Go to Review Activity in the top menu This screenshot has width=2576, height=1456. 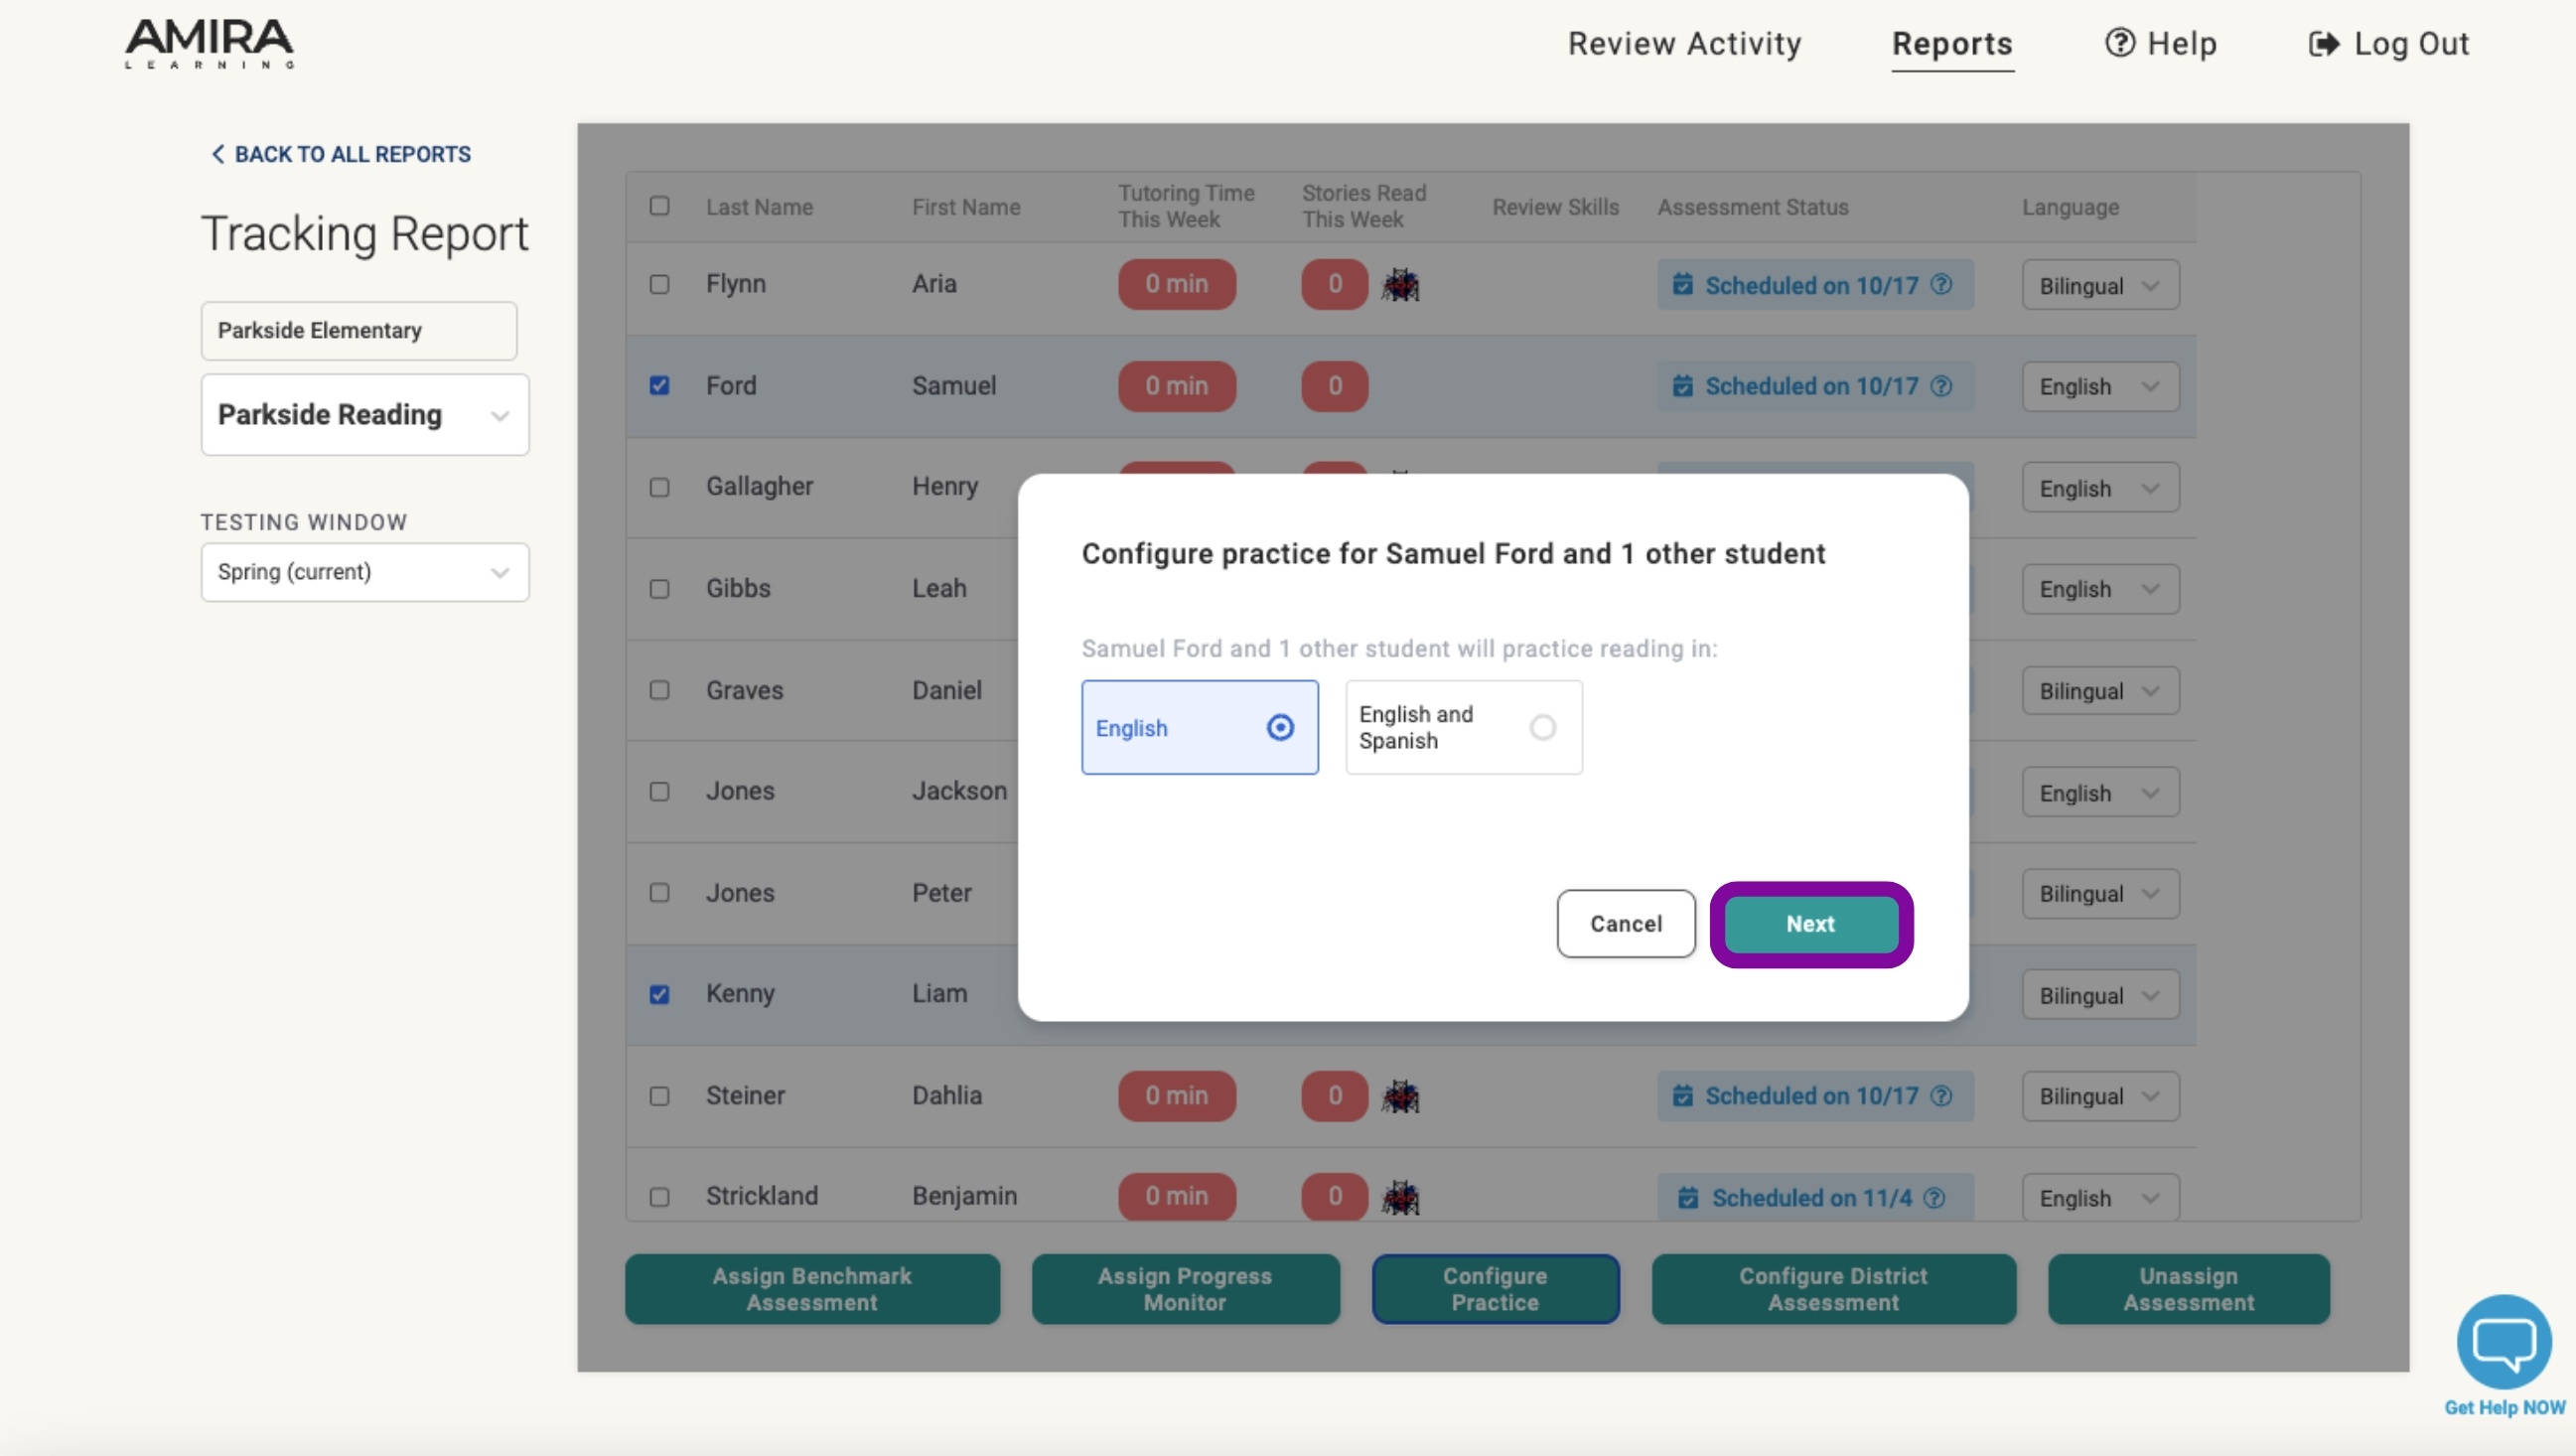[1684, 44]
